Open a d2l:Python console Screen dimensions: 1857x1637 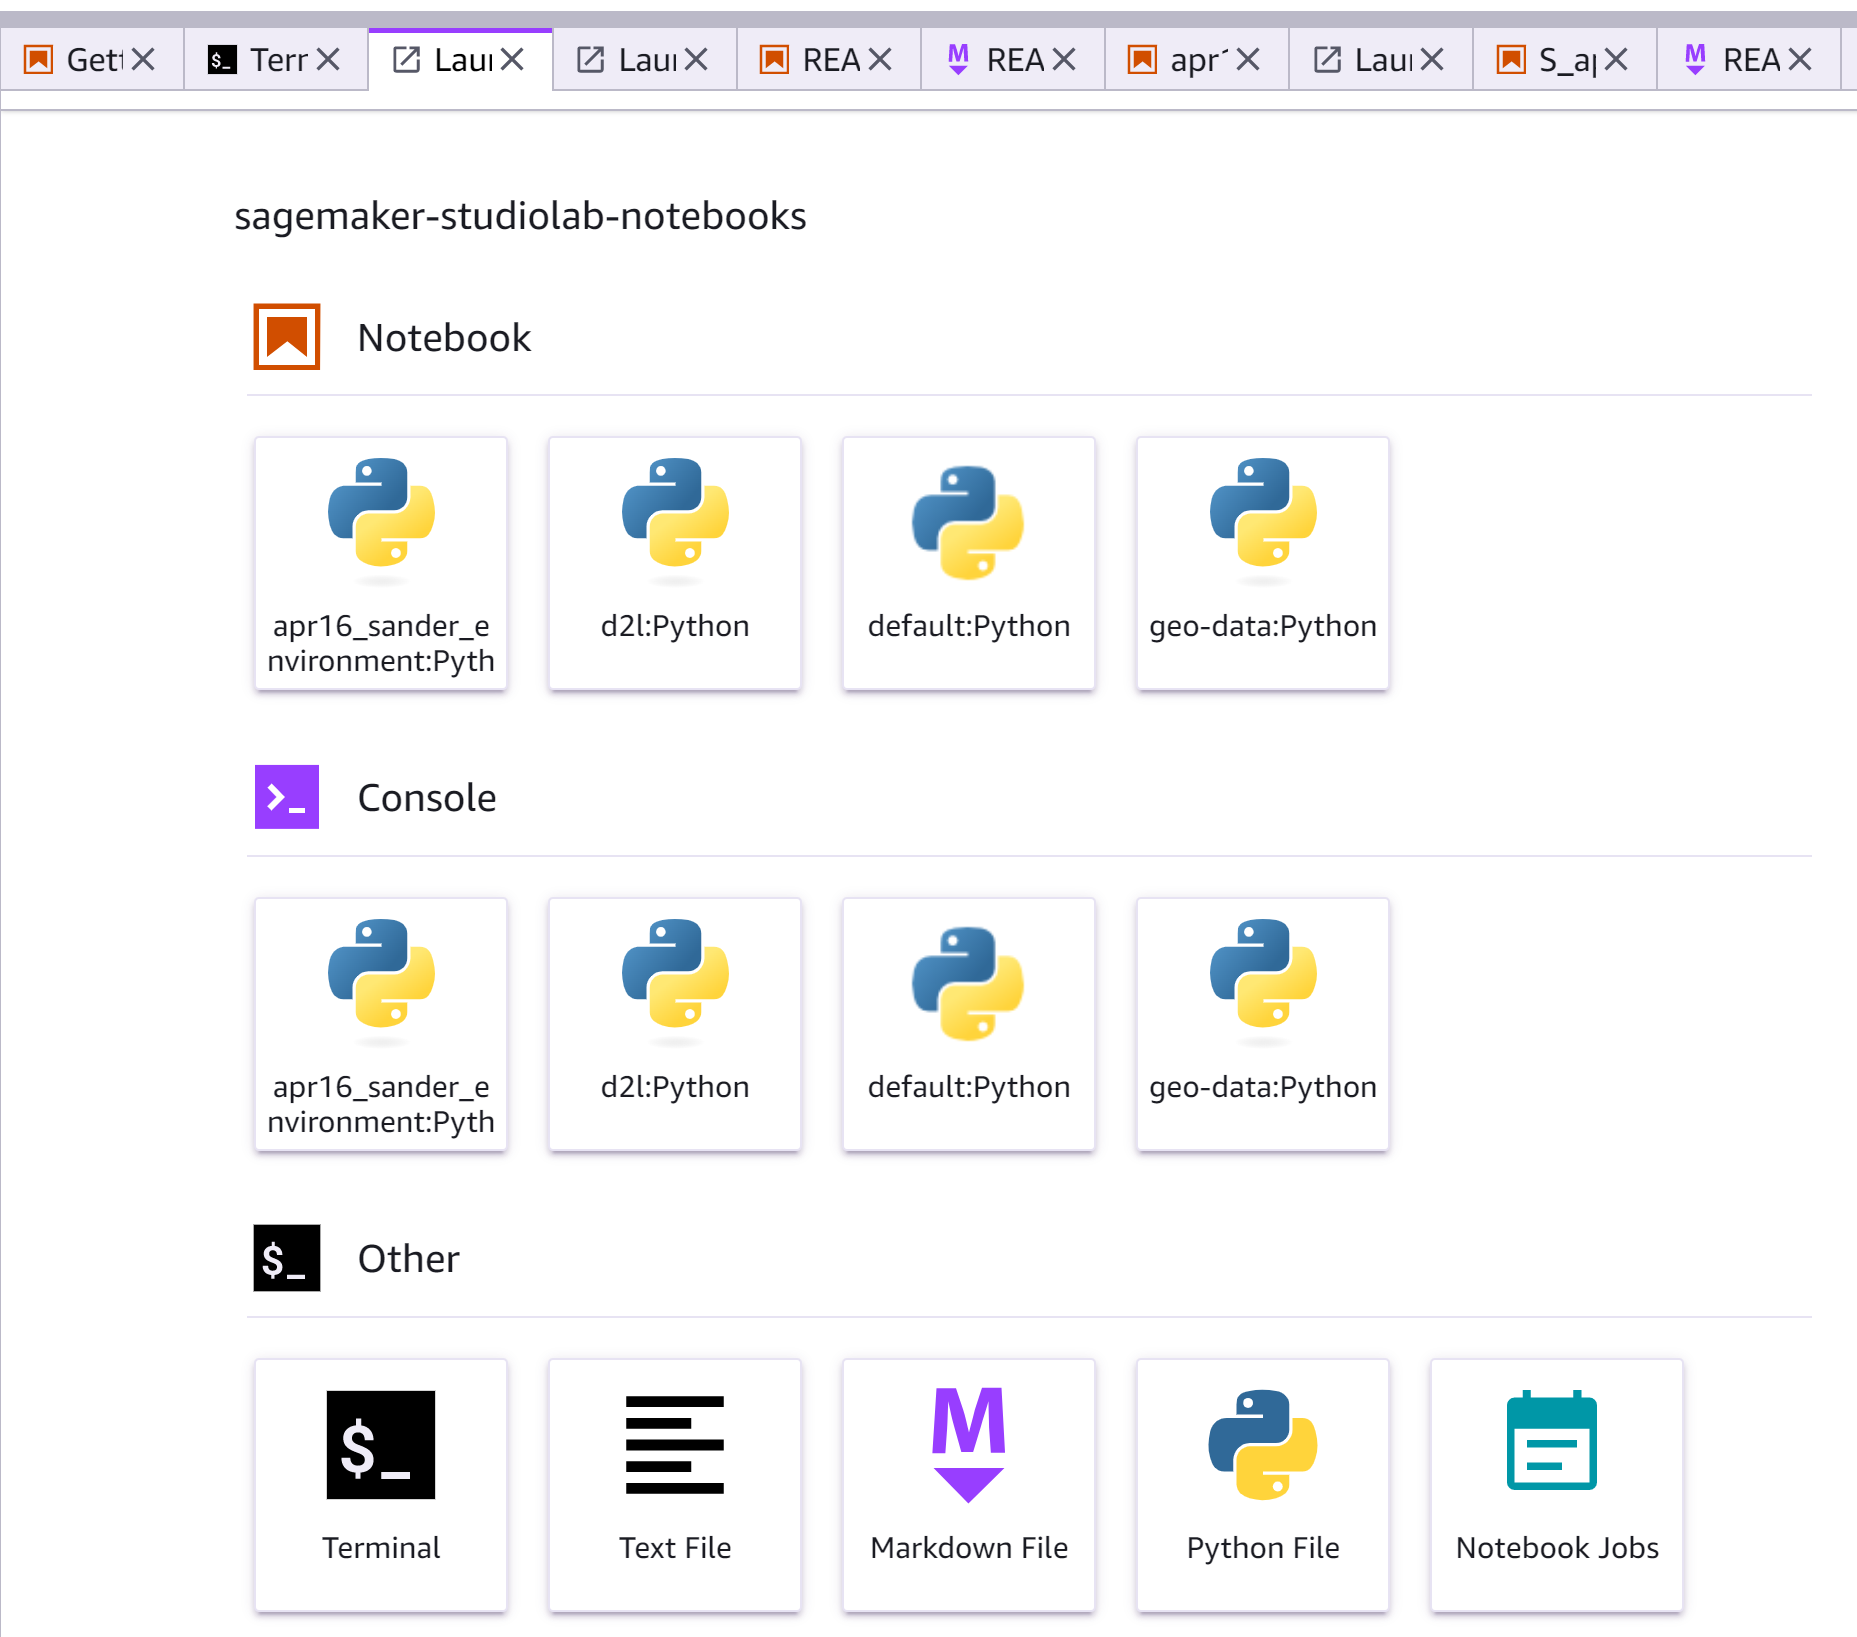675,1024
